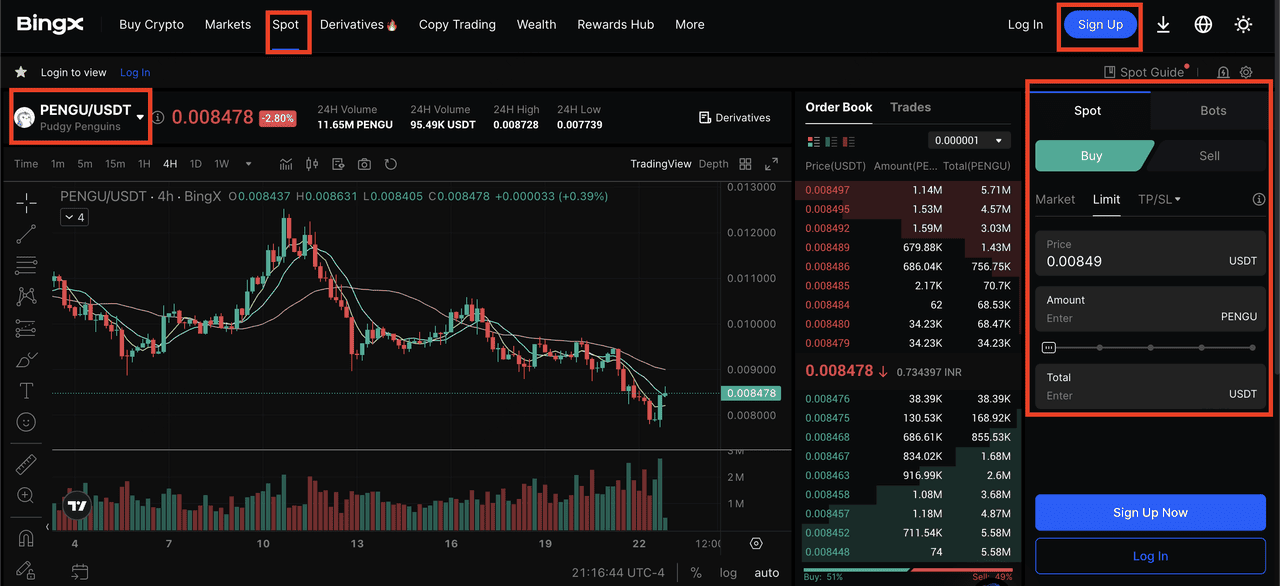This screenshot has width=1280, height=586.
Task: Choose the Market order type
Action: (1055, 199)
